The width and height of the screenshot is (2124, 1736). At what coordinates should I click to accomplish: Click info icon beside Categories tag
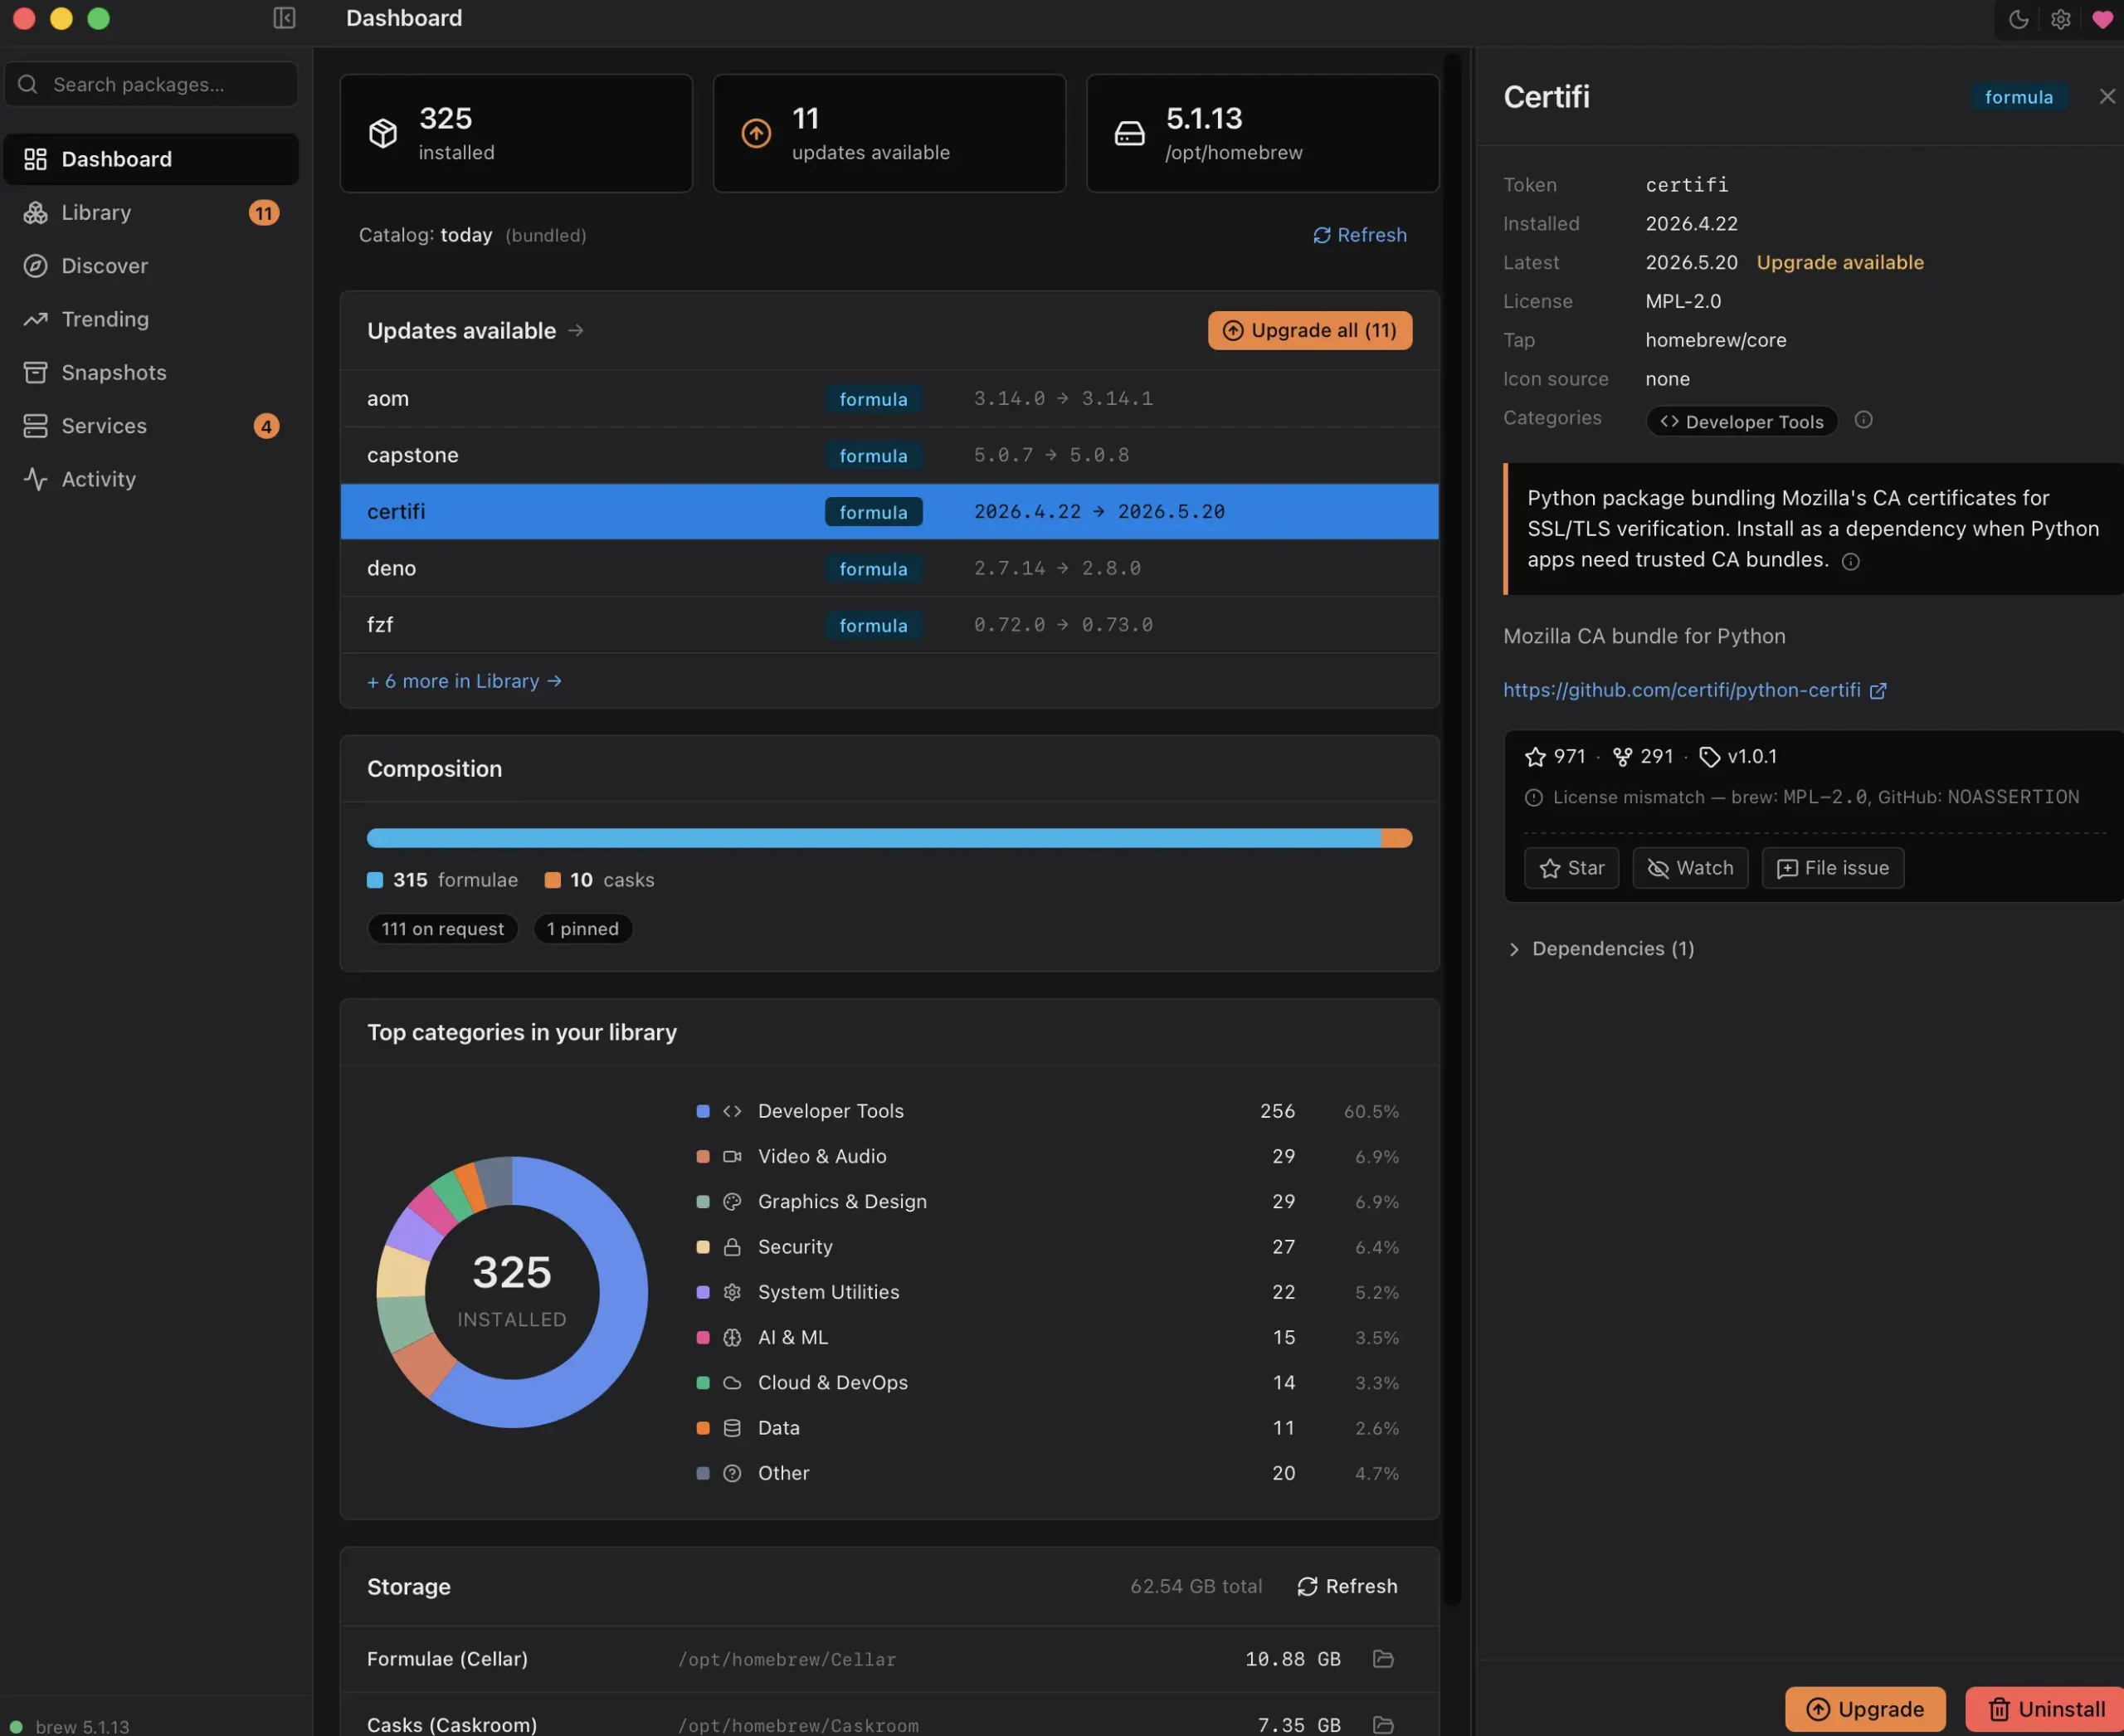click(x=1863, y=420)
